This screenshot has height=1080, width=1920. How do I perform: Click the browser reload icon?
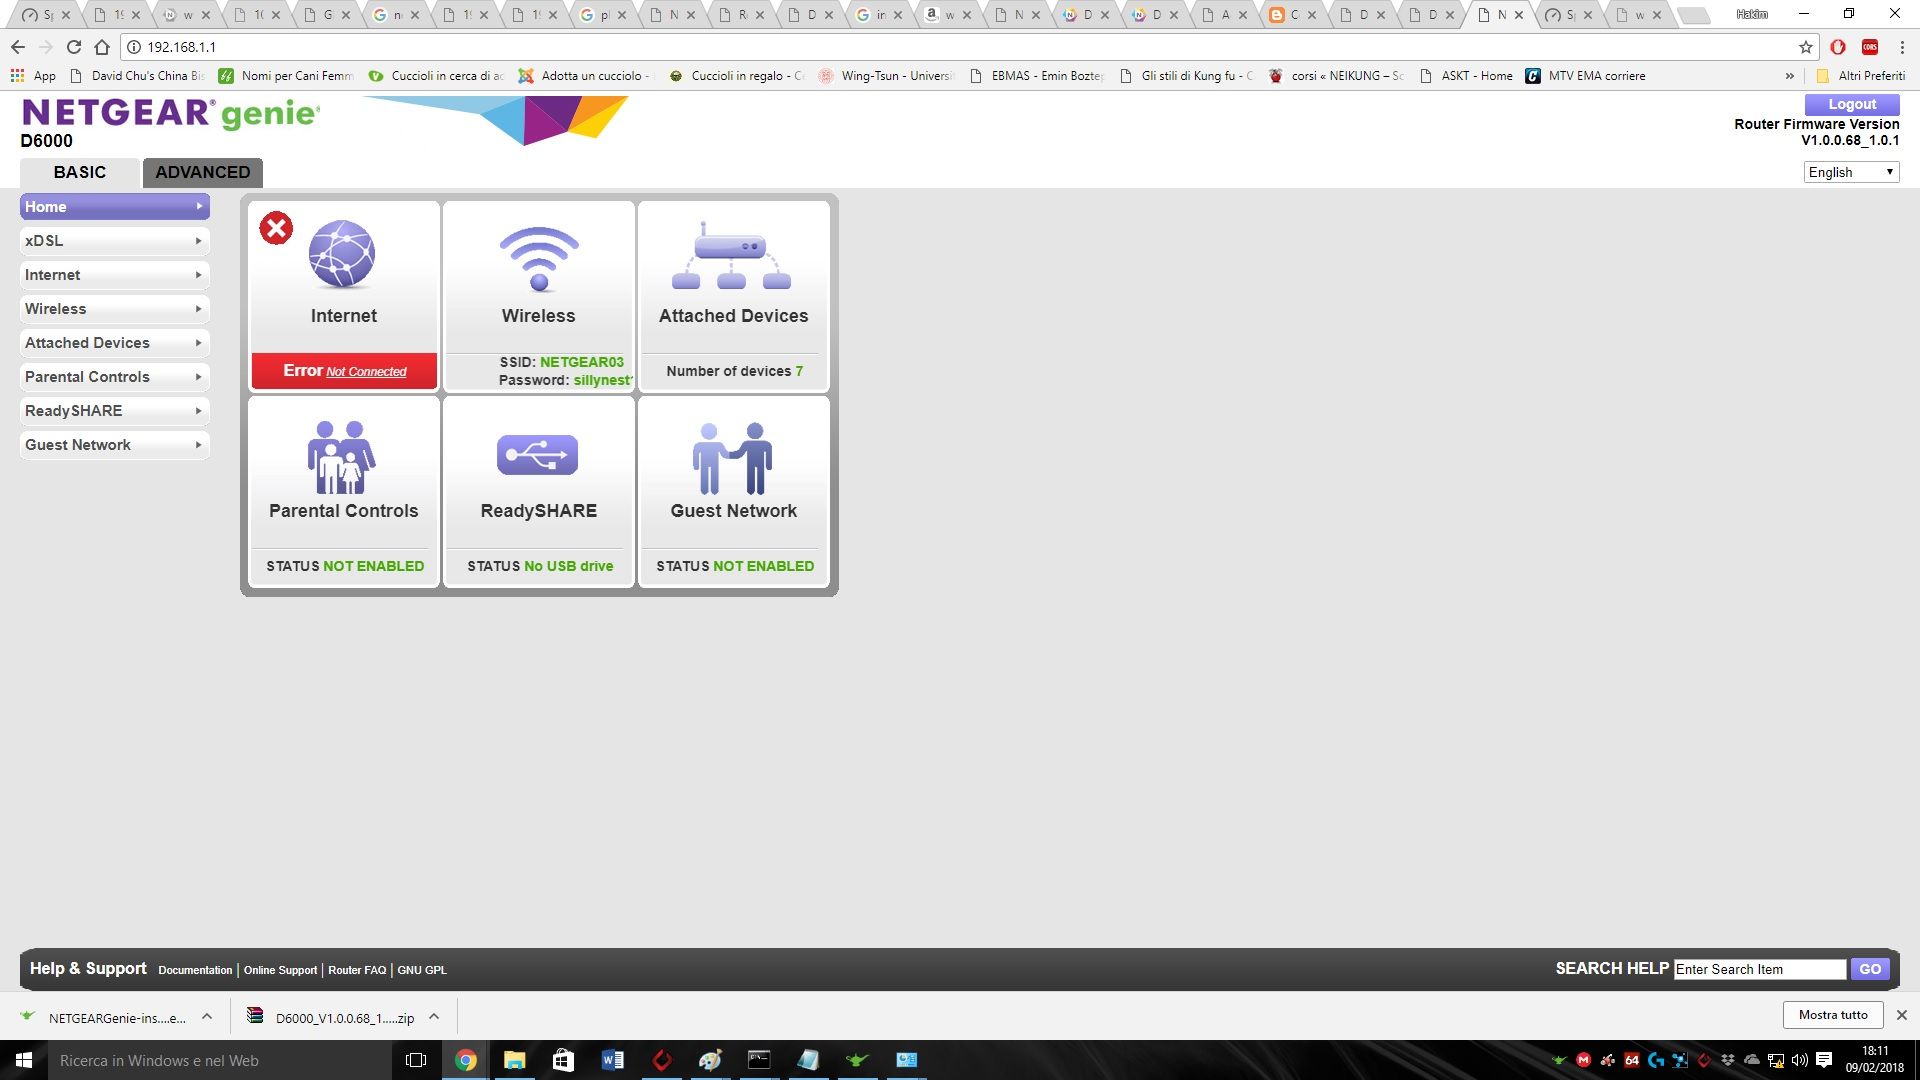click(73, 46)
